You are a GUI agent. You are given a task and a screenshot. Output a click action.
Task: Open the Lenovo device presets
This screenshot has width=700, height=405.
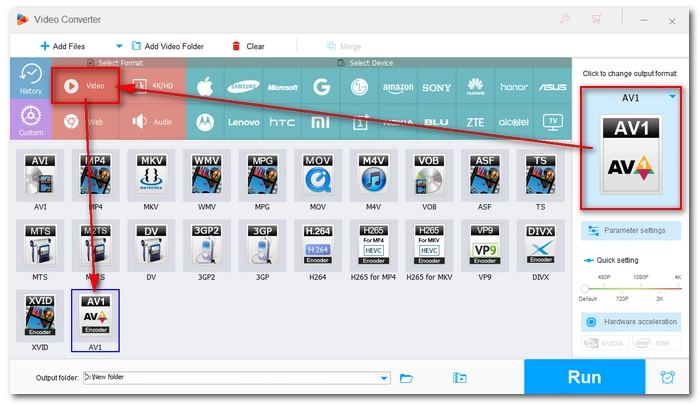[x=243, y=122]
